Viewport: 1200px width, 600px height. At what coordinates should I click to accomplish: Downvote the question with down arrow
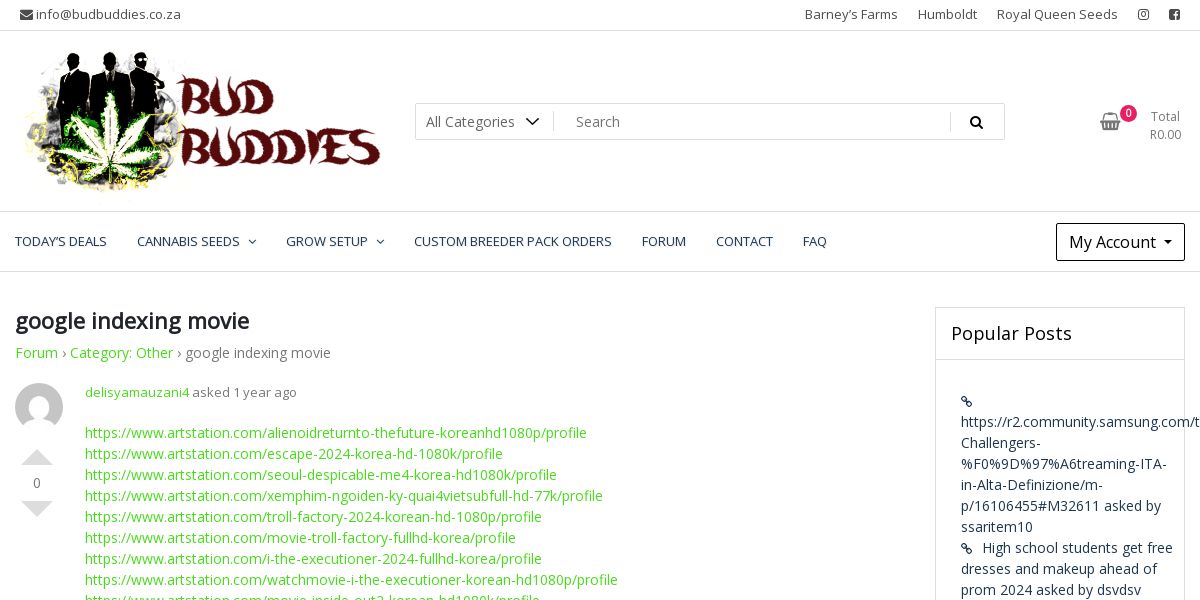pos(37,508)
